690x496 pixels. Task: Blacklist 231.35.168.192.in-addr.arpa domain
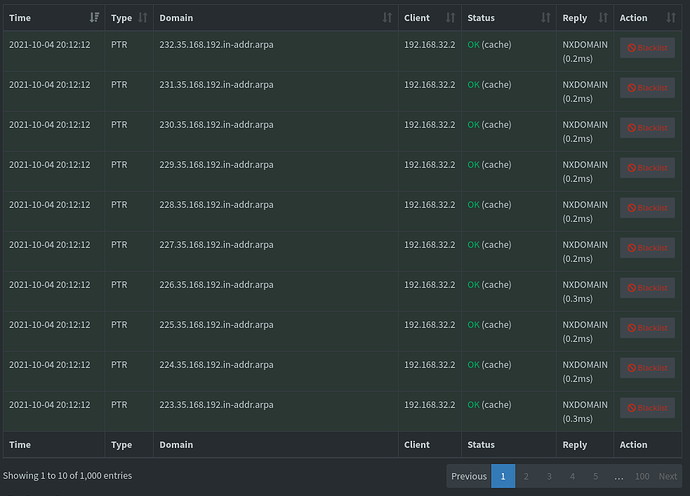pos(647,88)
